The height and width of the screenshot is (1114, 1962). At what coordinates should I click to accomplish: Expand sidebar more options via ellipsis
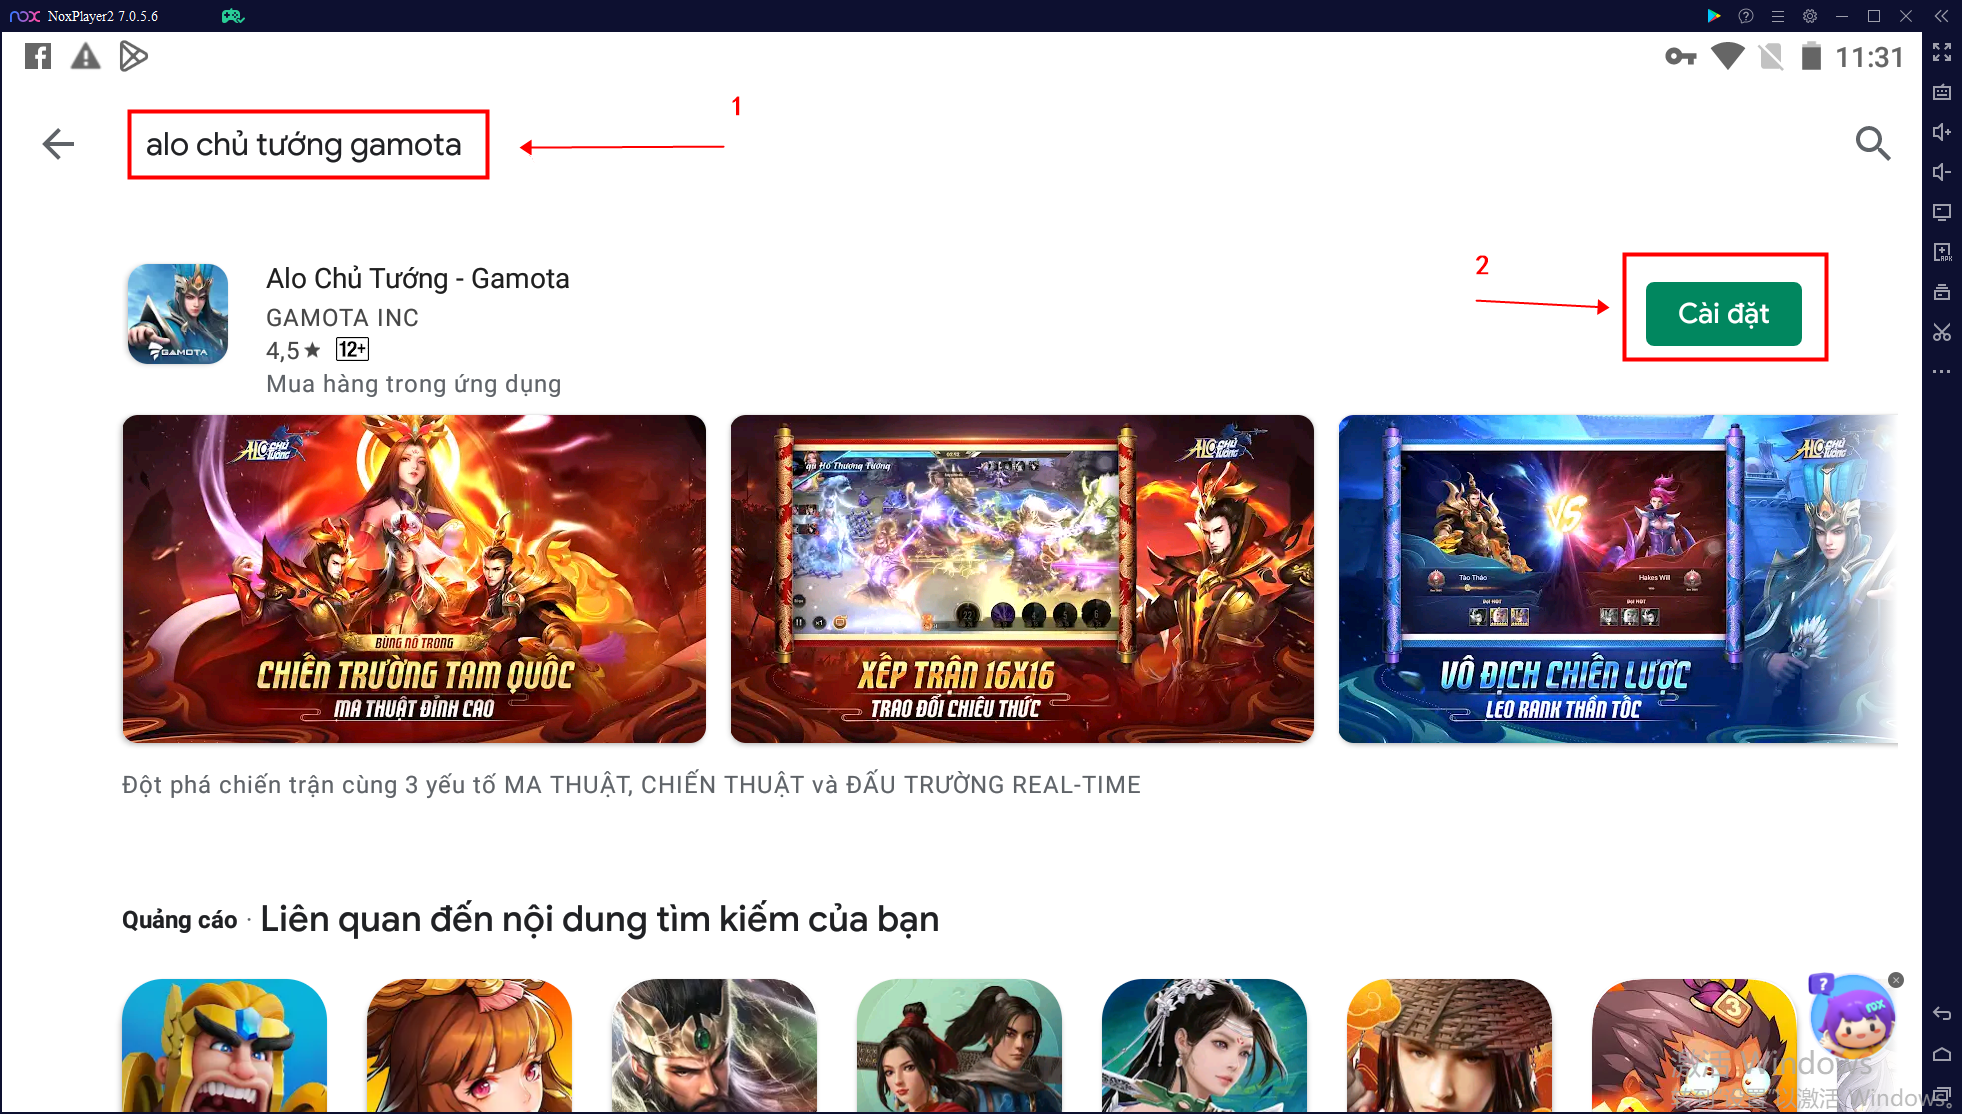coord(1943,371)
